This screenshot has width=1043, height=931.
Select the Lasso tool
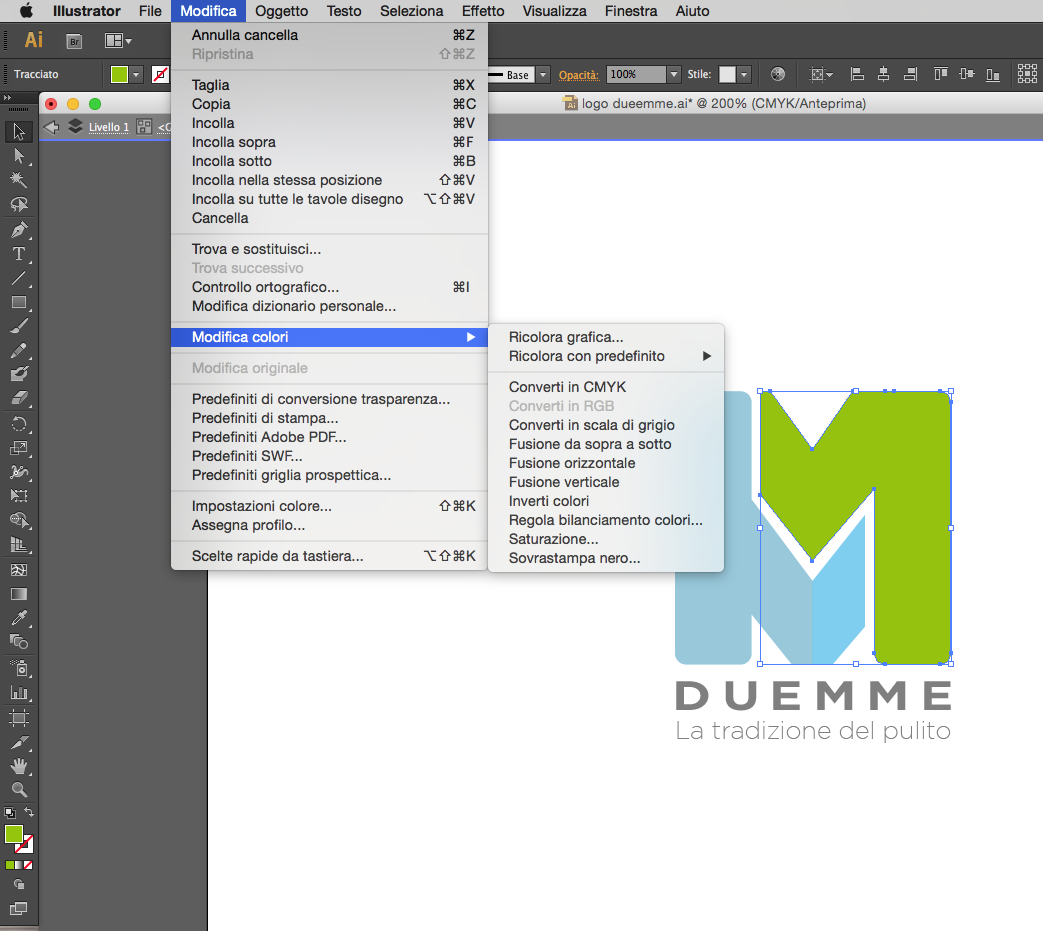(19, 204)
